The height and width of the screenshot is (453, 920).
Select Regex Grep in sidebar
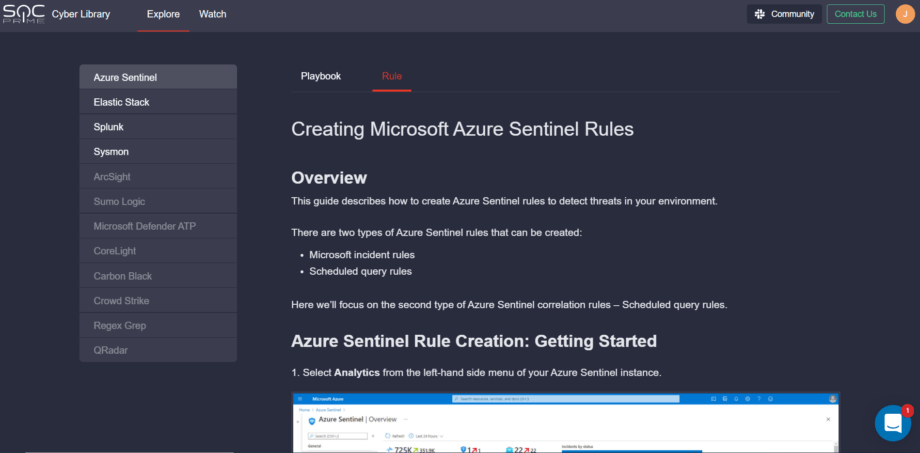[x=158, y=325]
